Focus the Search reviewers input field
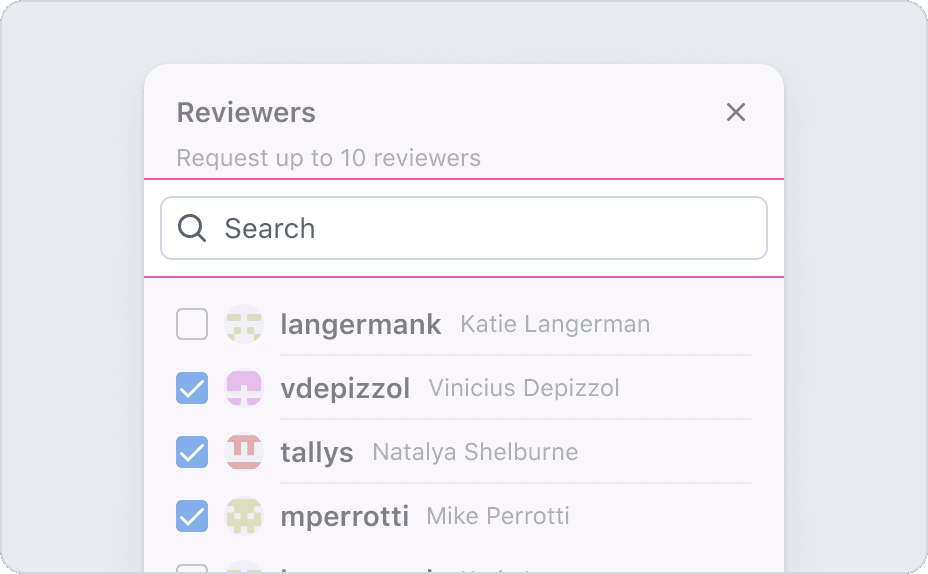The height and width of the screenshot is (574, 928). pyautogui.click(x=480, y=228)
